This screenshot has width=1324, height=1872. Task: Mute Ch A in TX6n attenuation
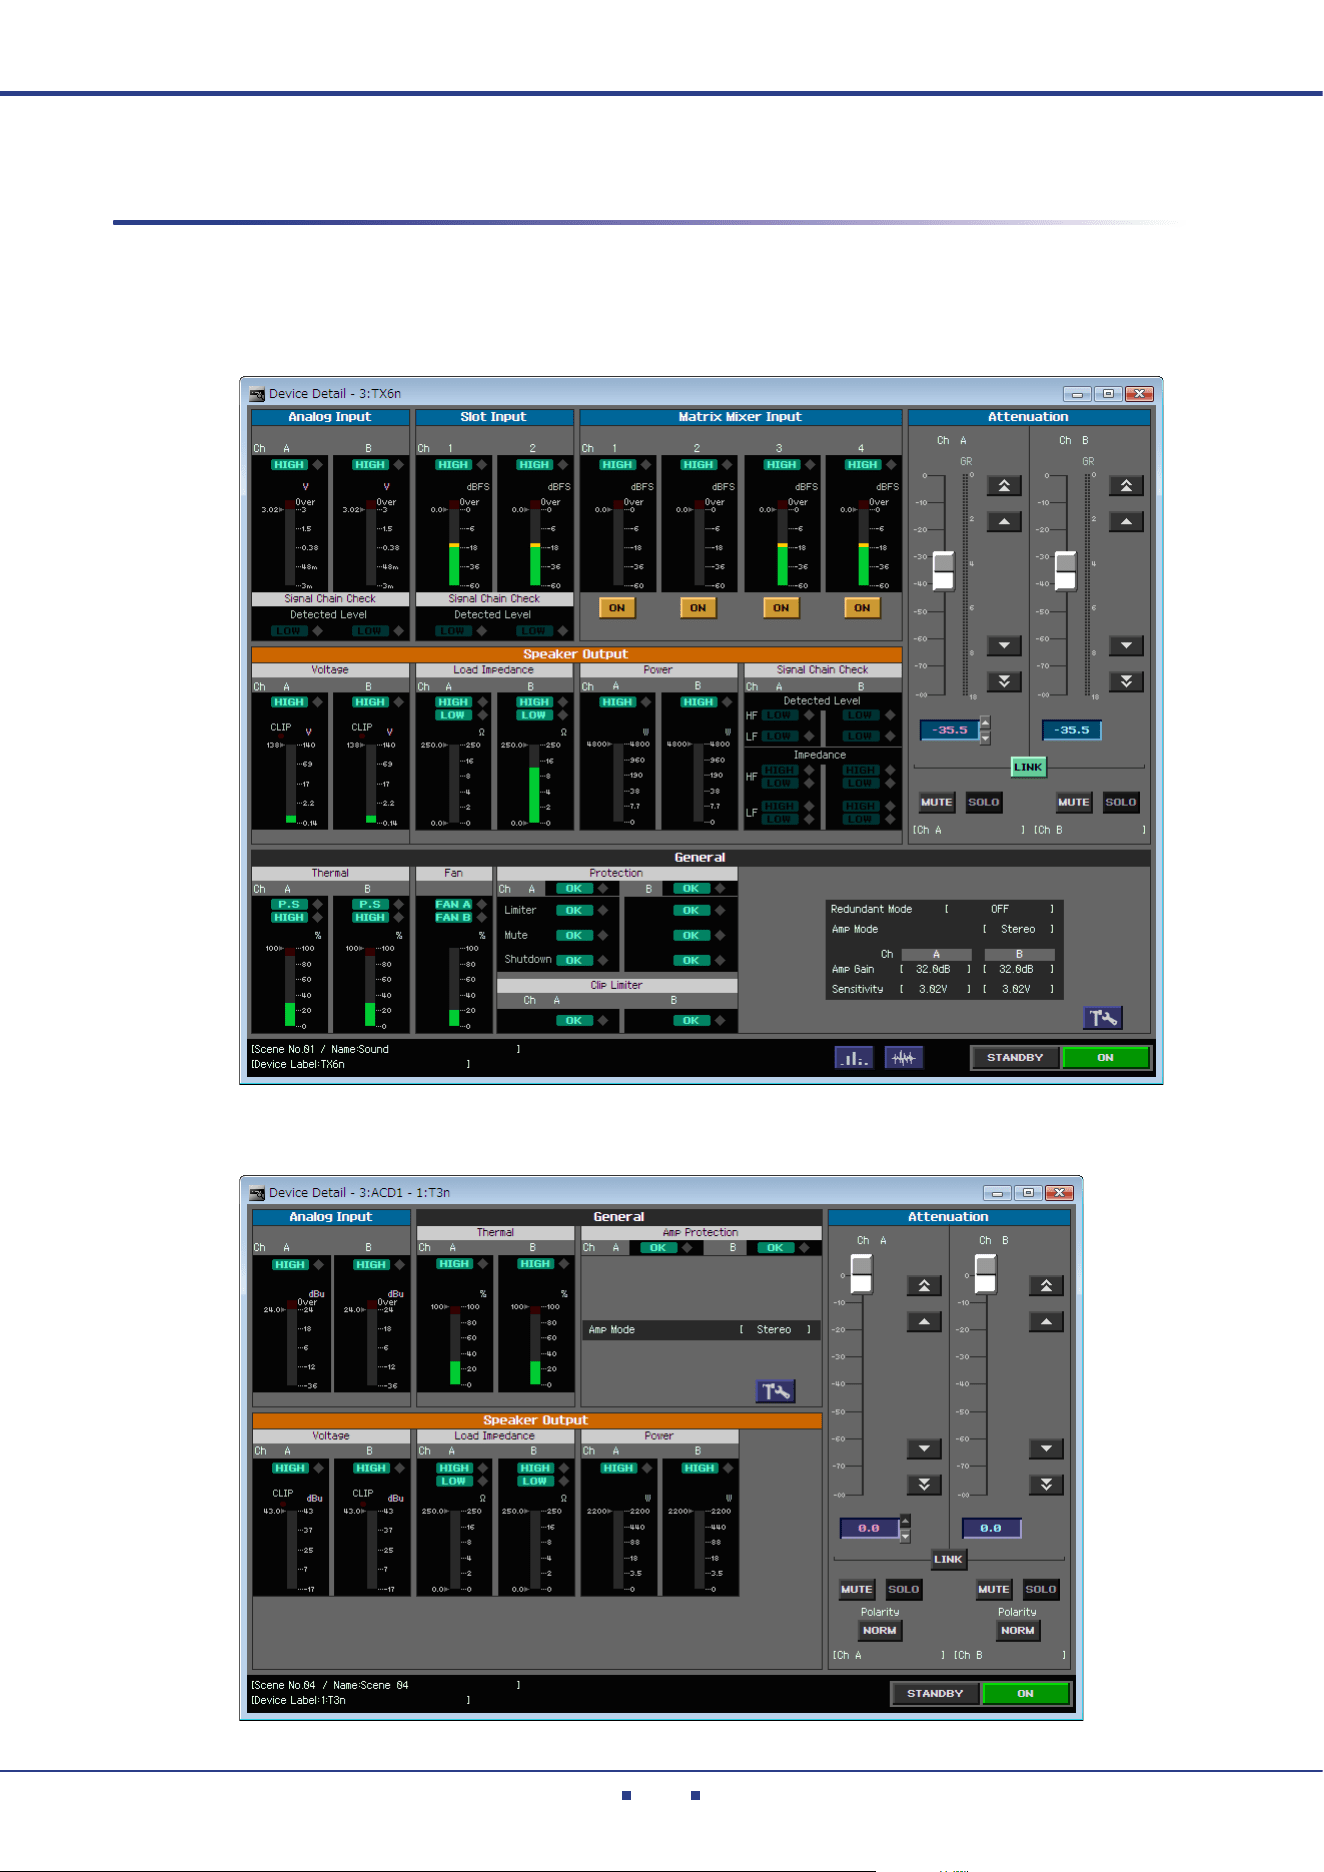[x=937, y=802]
